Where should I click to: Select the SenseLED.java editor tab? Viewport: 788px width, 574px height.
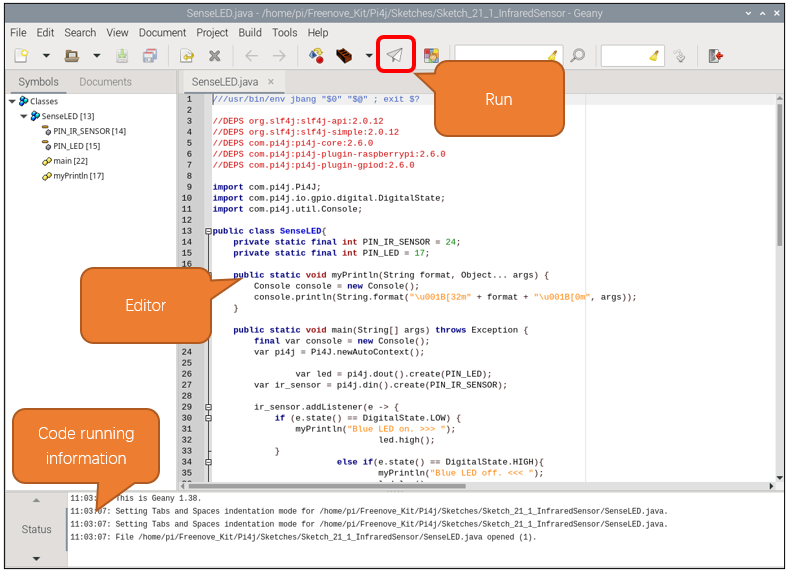click(225, 82)
